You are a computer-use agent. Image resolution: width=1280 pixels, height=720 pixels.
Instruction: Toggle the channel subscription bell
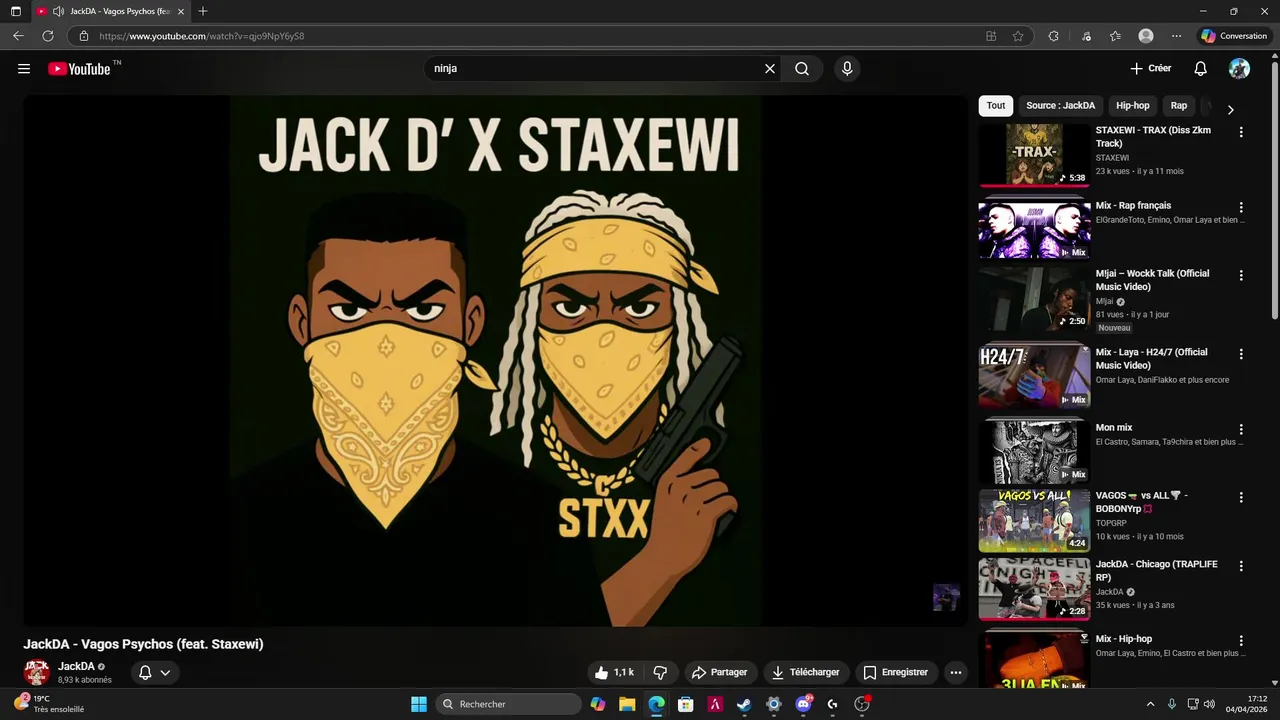pyautogui.click(x=145, y=673)
